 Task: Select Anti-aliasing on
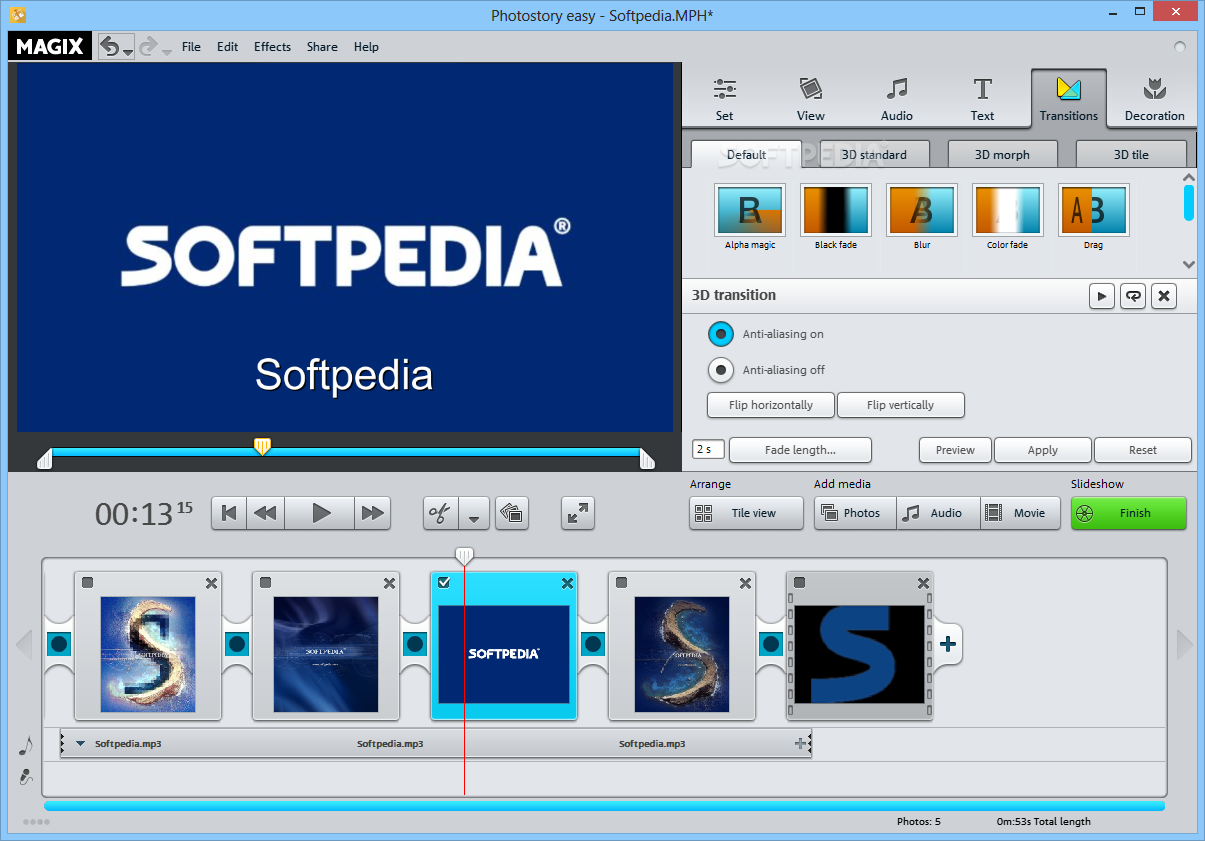coord(721,334)
